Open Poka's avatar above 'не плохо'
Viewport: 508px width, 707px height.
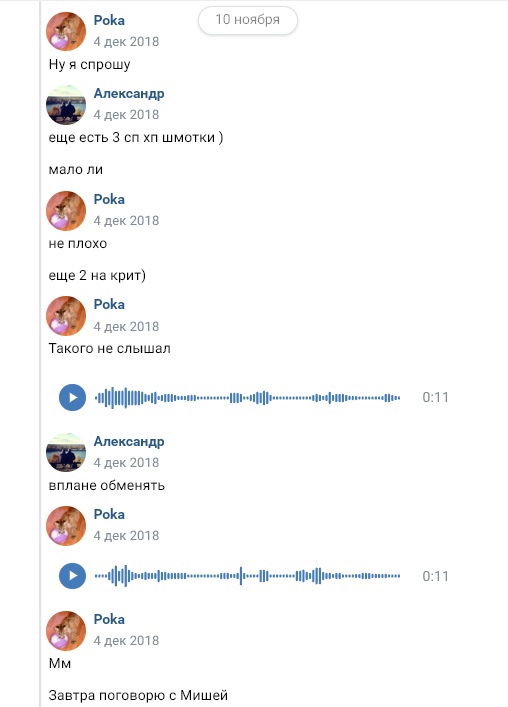pos(66,211)
